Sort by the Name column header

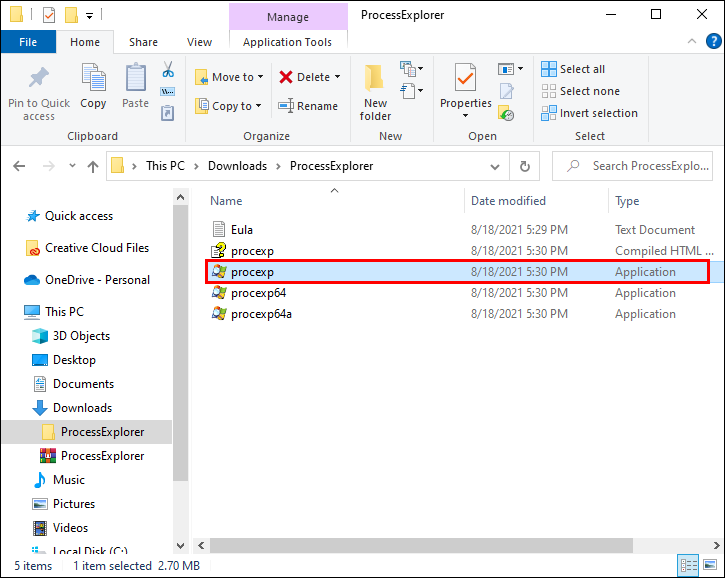click(226, 201)
